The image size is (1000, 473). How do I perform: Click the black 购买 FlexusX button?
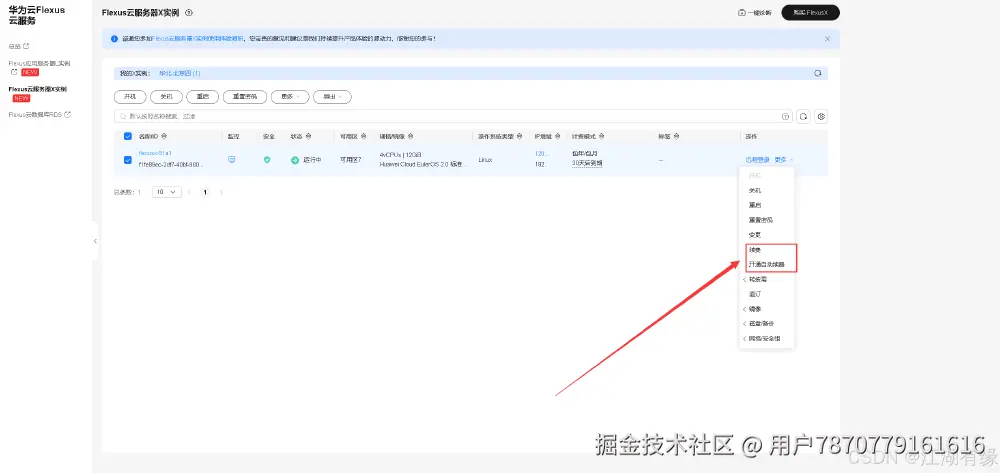pyautogui.click(x=811, y=13)
